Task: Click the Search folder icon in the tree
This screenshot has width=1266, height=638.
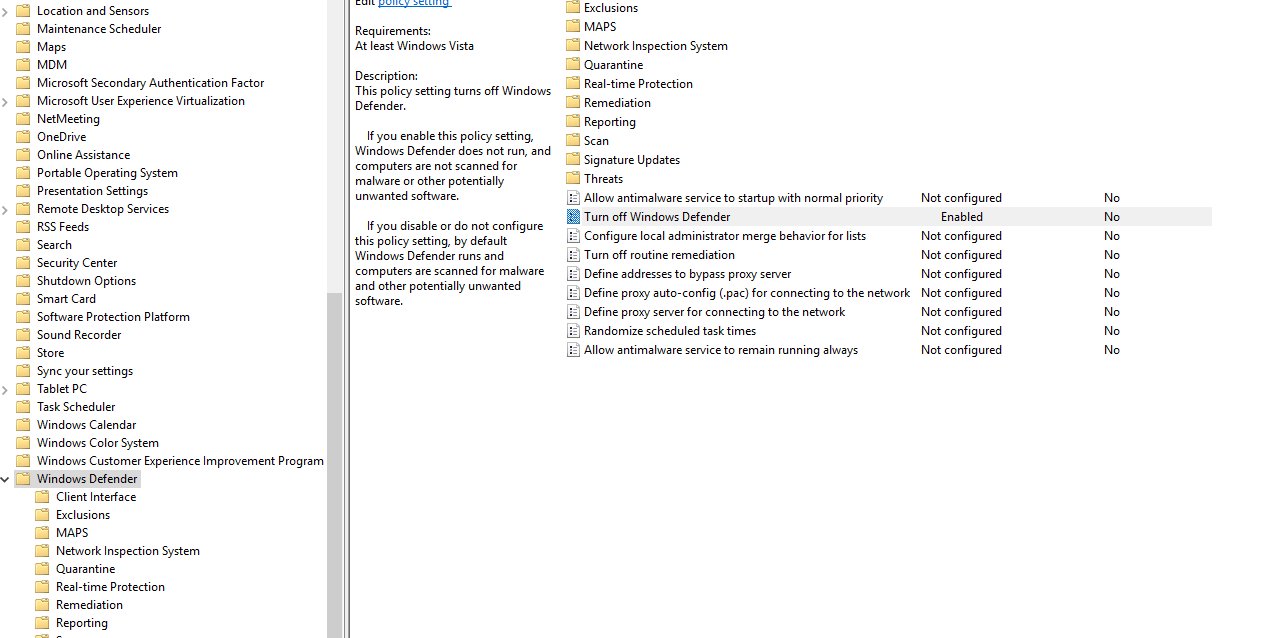Action: 23,245
